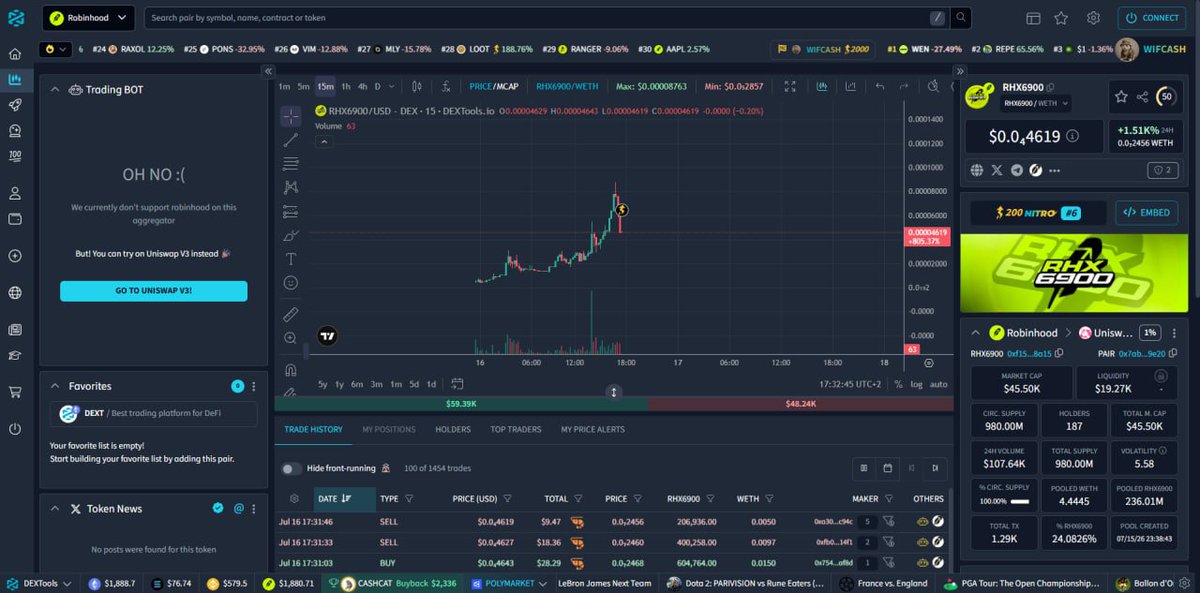Select the ruler measure tool
1200x593 pixels.
[291, 315]
